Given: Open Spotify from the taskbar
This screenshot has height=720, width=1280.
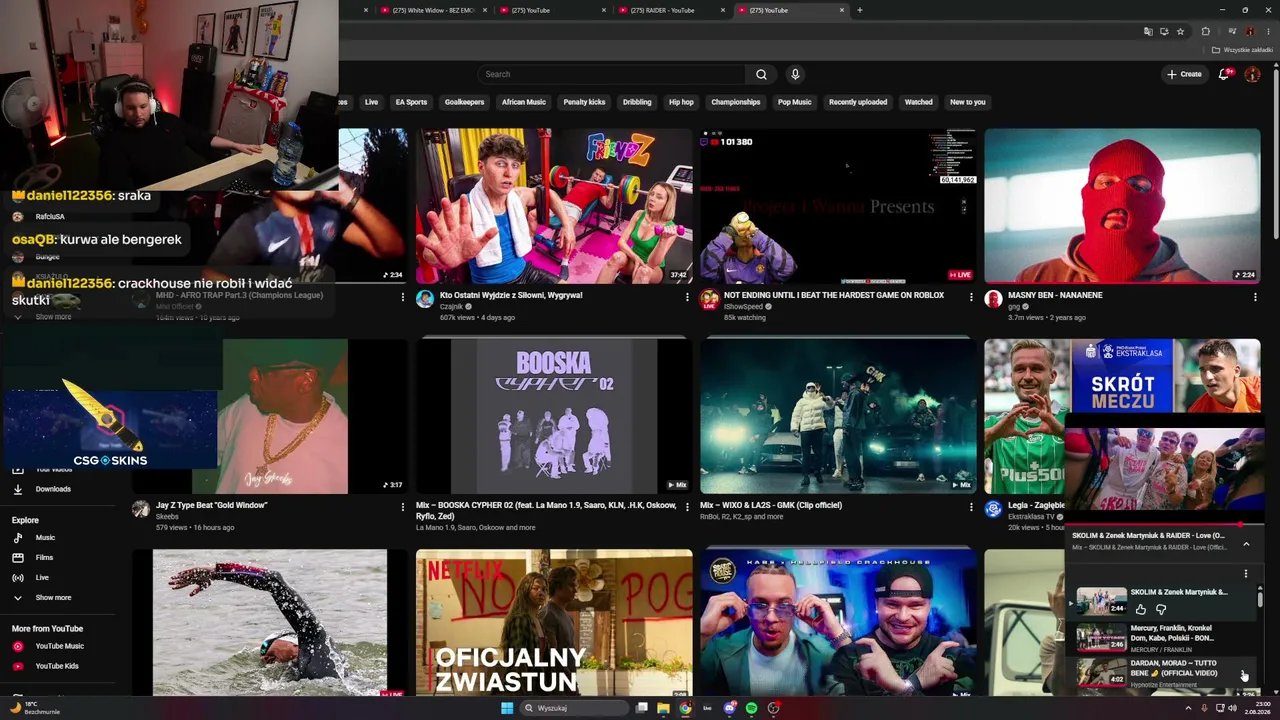Looking at the screenshot, I should [752, 708].
